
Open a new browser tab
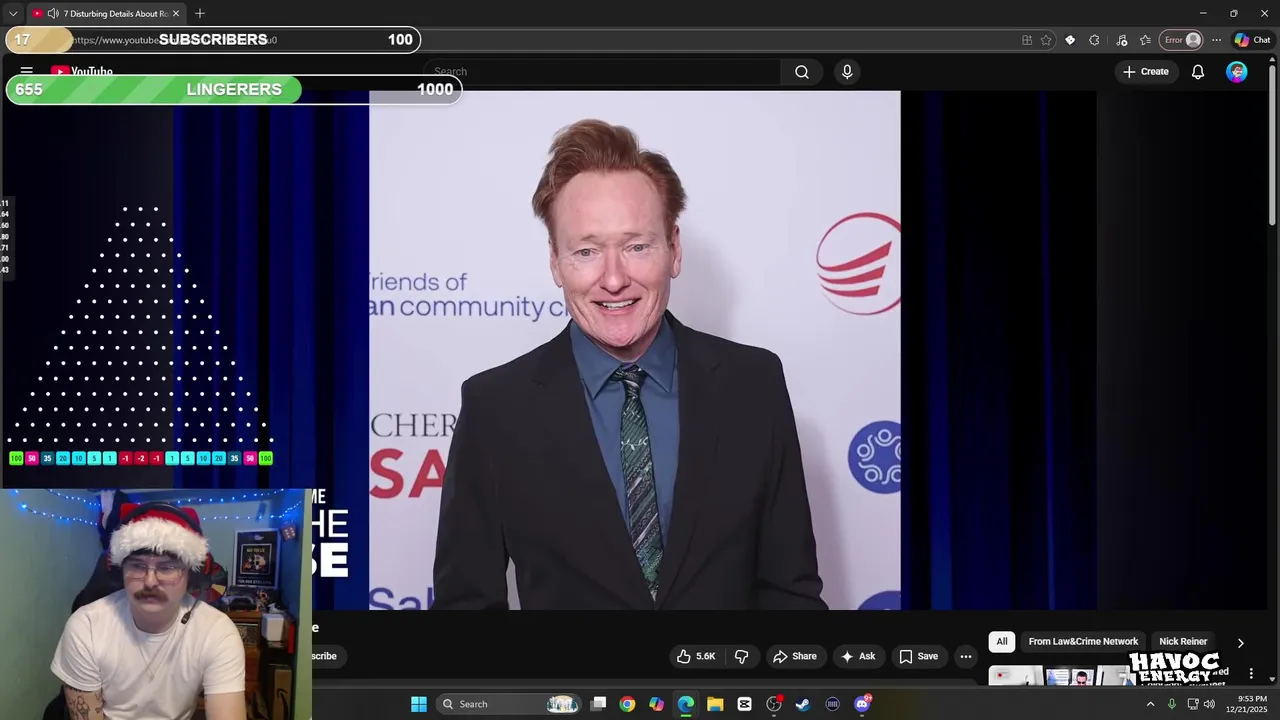[x=200, y=13]
